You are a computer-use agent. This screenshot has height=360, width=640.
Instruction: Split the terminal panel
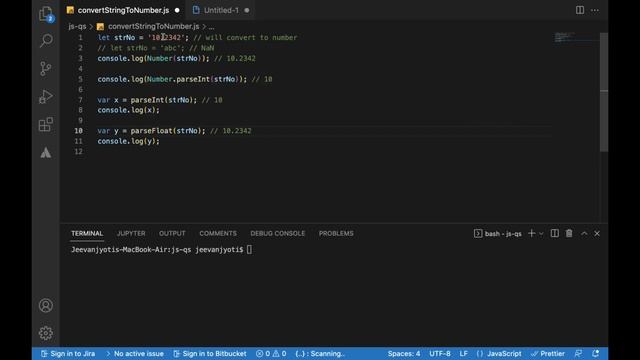tap(554, 233)
